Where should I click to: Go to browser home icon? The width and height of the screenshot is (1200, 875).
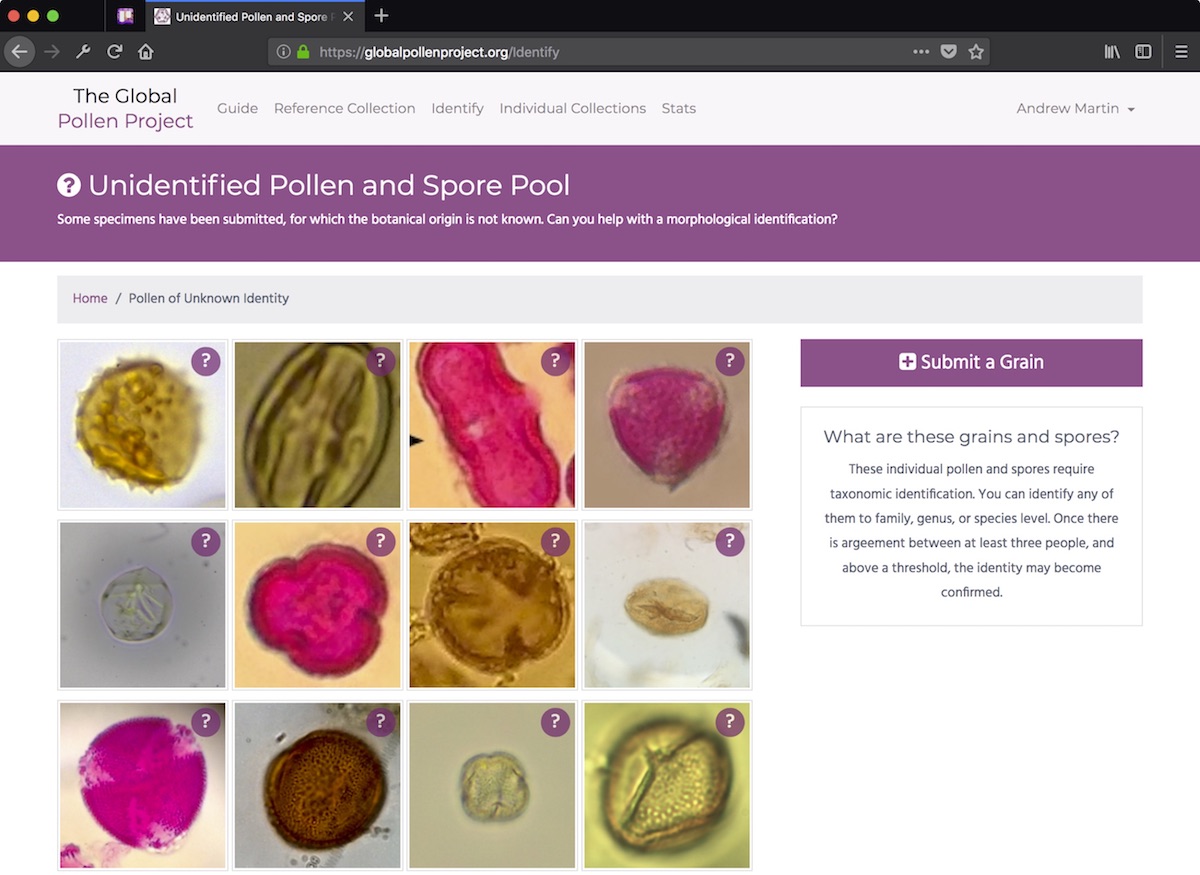click(146, 52)
